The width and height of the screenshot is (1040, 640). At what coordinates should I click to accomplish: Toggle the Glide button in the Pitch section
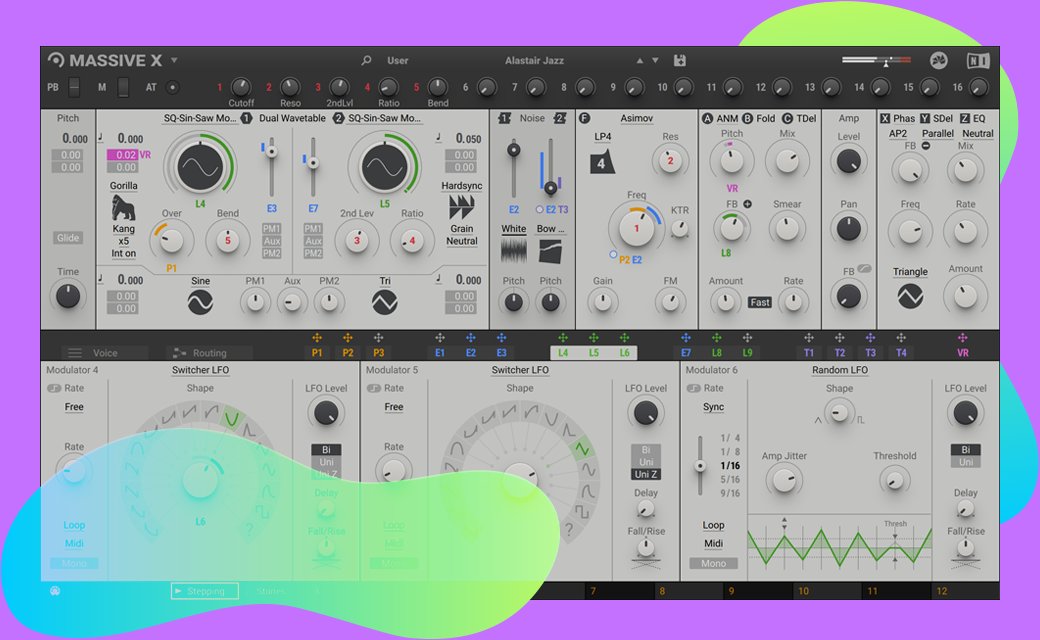click(x=68, y=238)
